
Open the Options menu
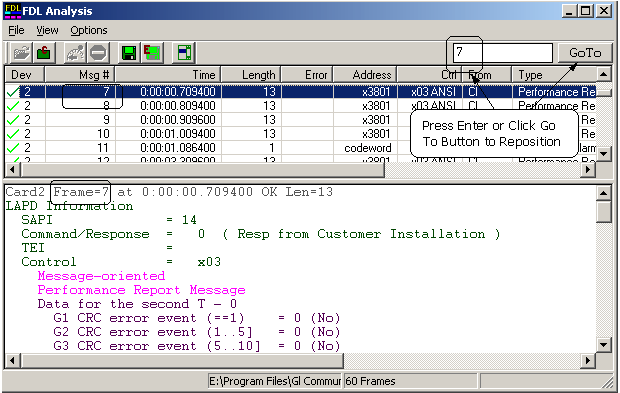point(89,30)
